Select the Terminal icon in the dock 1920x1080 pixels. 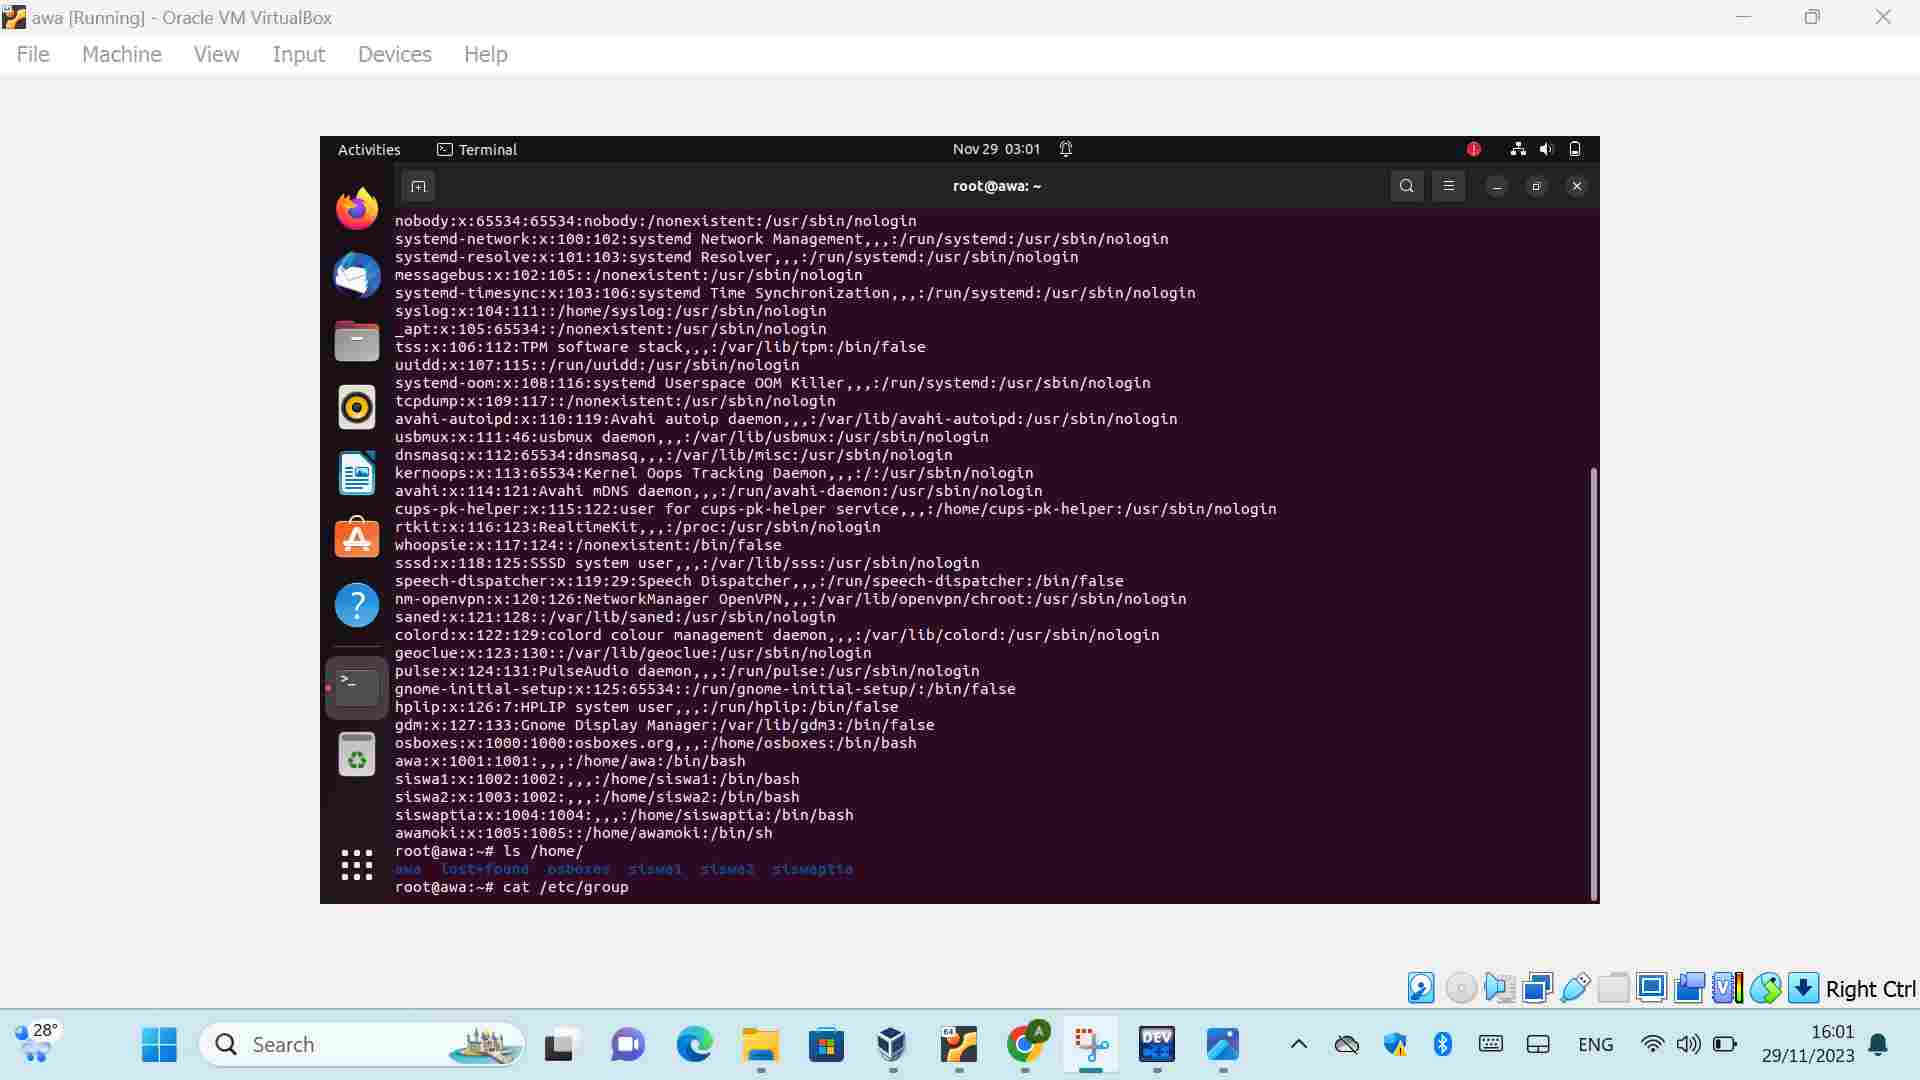(x=357, y=688)
